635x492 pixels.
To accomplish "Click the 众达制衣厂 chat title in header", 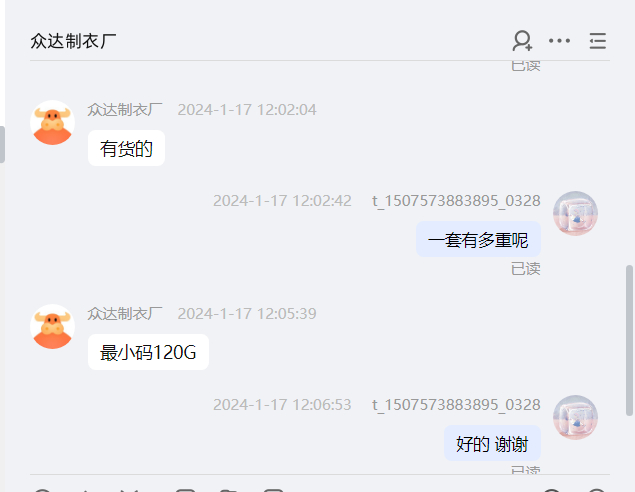I will coord(73,41).
